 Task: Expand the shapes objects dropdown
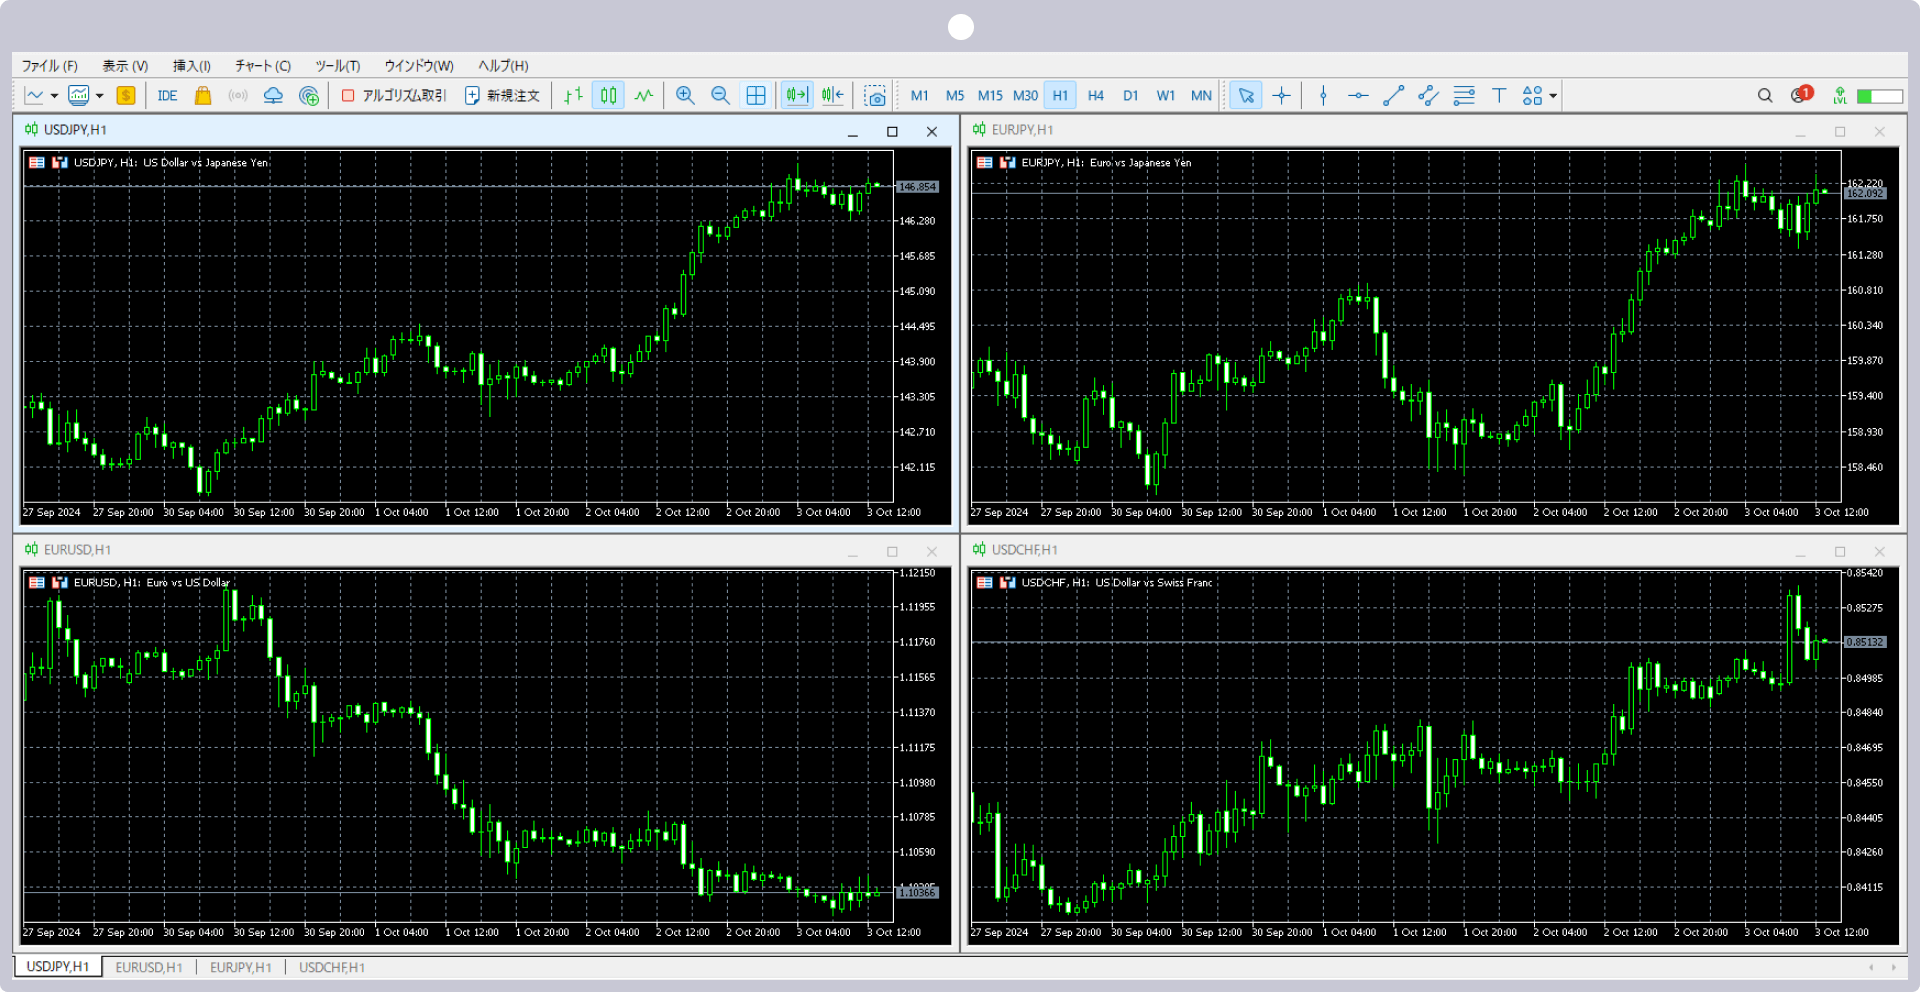pyautogui.click(x=1553, y=97)
